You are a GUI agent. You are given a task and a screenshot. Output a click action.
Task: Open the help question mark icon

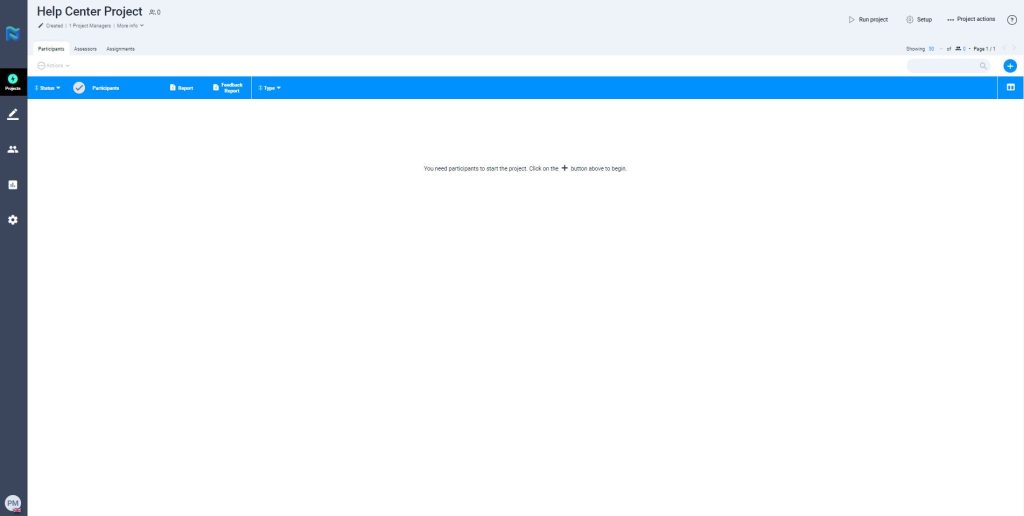pos(1011,19)
